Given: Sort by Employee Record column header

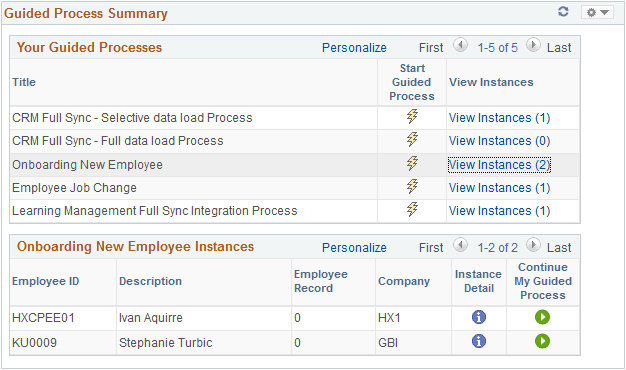Looking at the screenshot, I should point(321,281).
